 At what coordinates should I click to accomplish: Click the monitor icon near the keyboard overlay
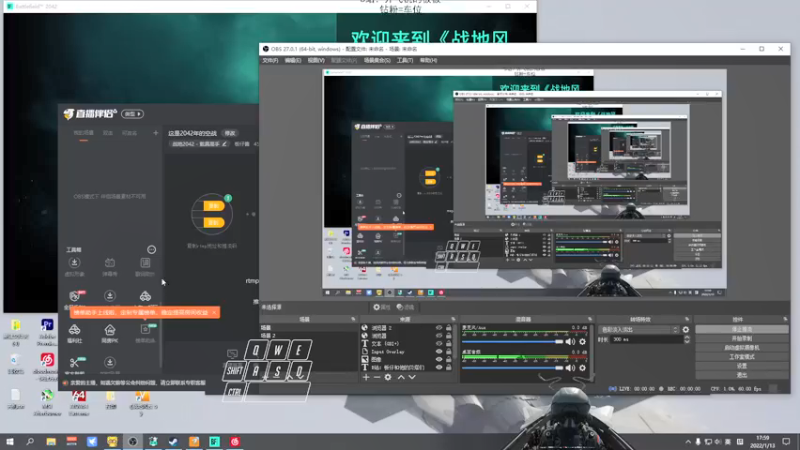click(x=232, y=354)
